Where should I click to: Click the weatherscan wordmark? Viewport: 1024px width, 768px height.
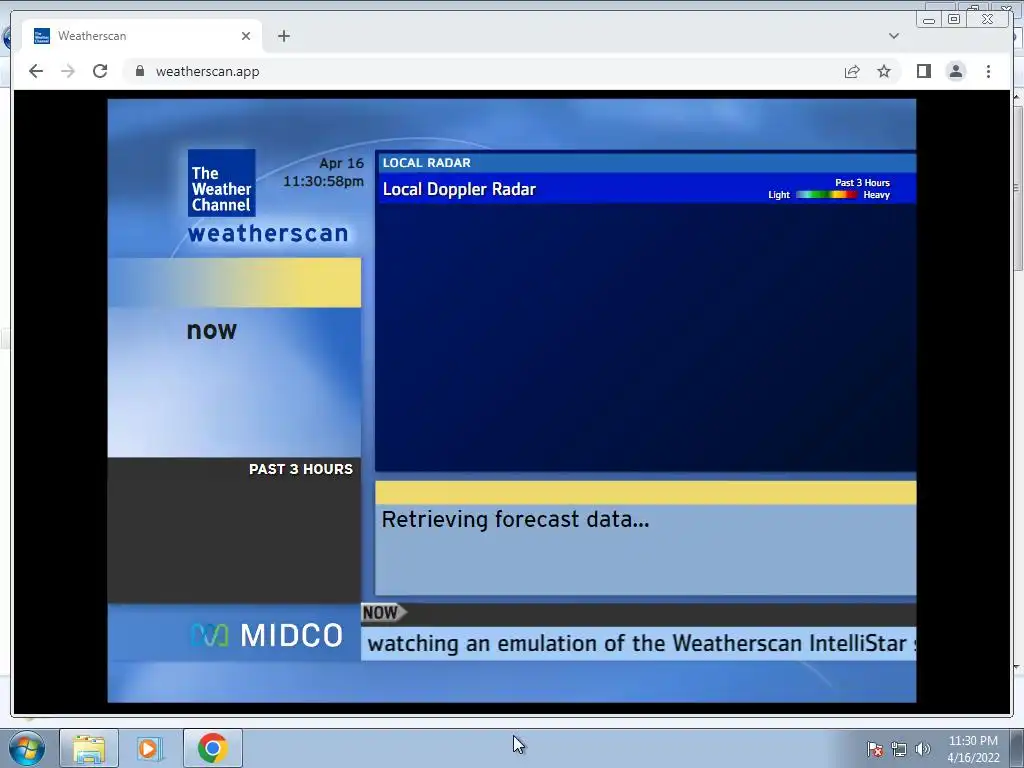(x=268, y=233)
